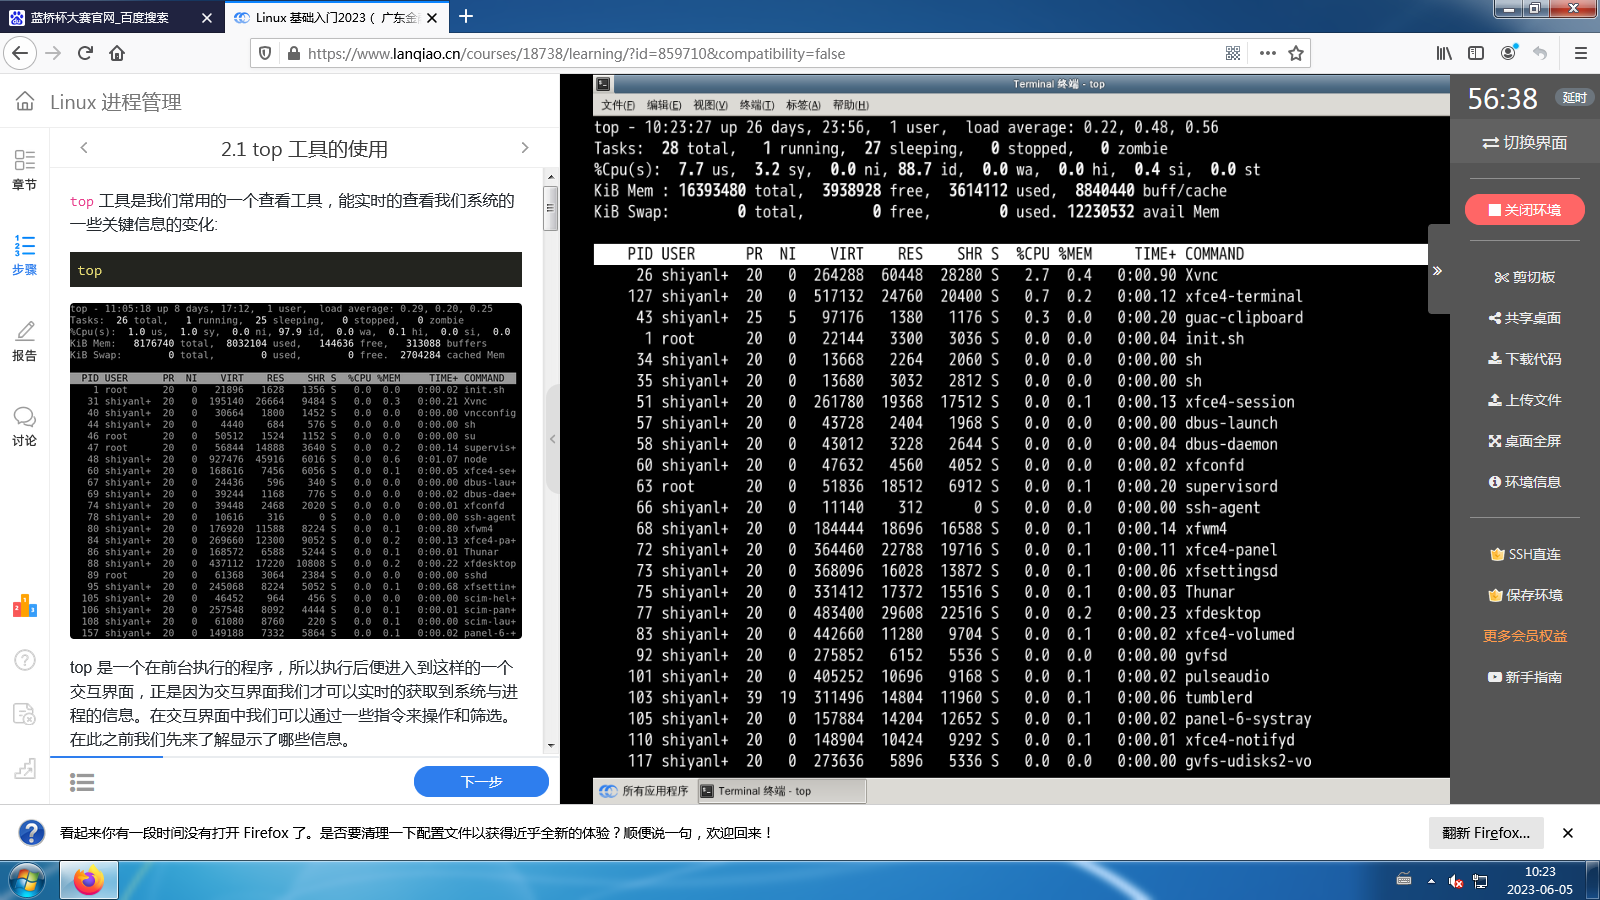This screenshot has height=900, width=1600.
Task: Click the QR code icon in address bar
Action: 1233,53
